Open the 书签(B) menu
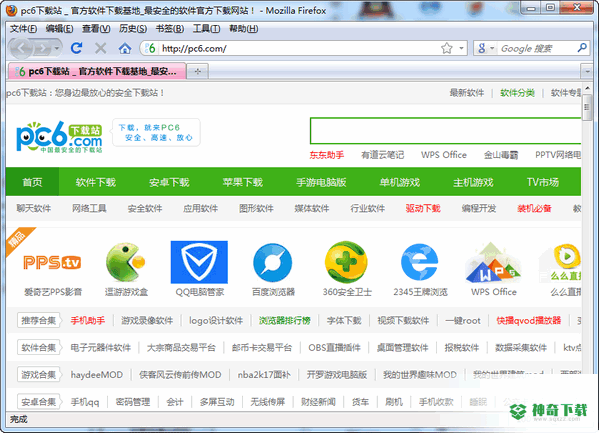599x433 pixels. [170, 29]
